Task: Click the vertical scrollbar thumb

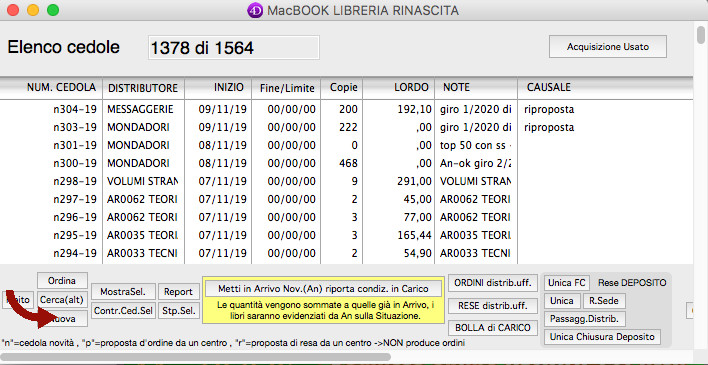Action: (x=701, y=35)
